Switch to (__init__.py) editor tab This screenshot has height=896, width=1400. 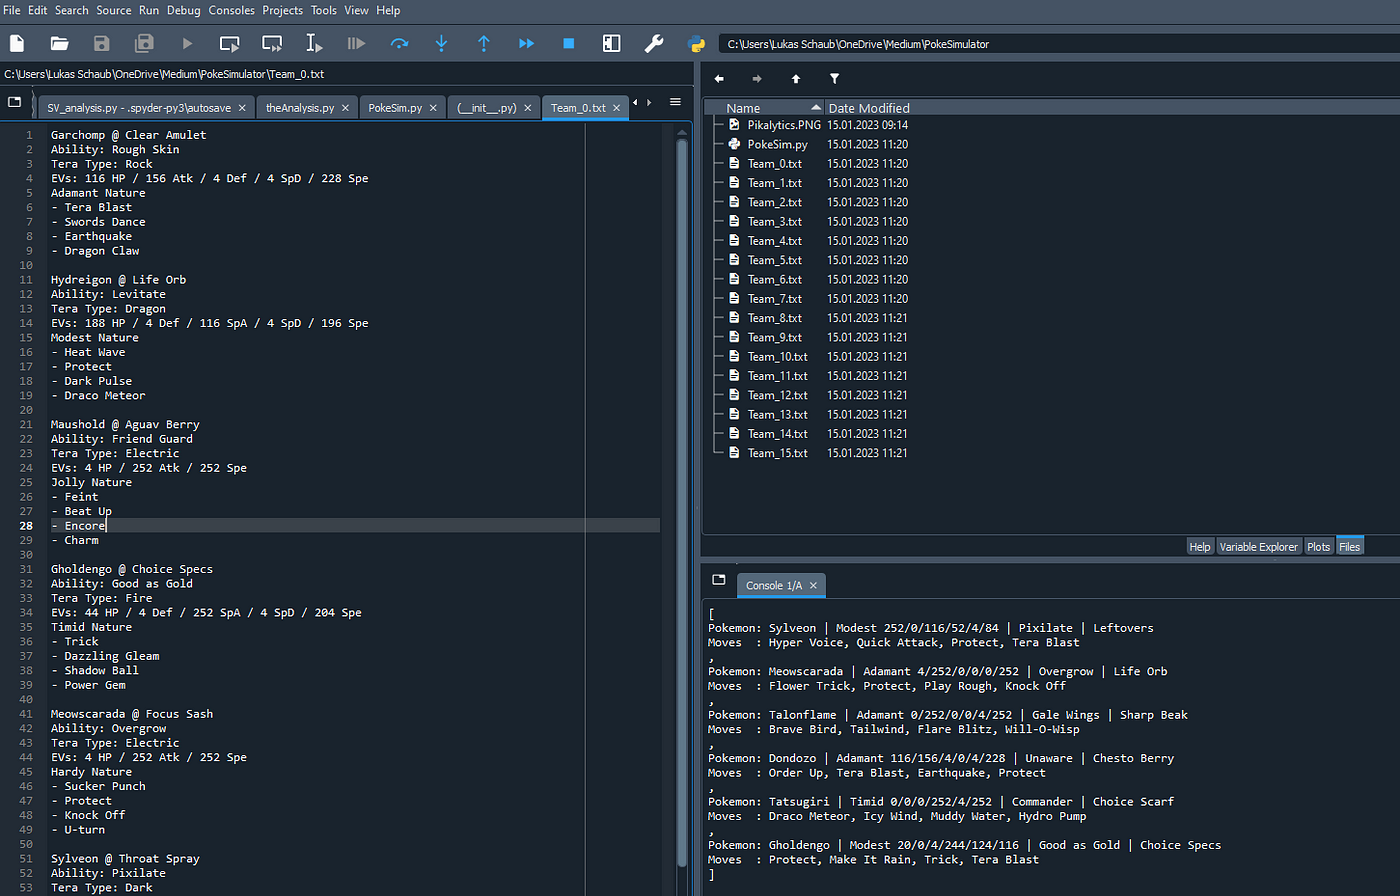(x=494, y=107)
